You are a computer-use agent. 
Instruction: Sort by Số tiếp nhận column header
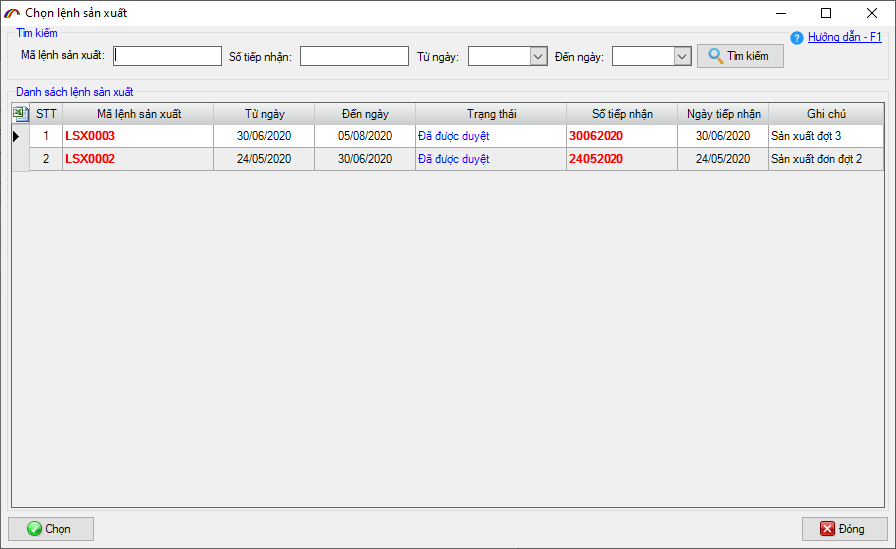tap(622, 114)
